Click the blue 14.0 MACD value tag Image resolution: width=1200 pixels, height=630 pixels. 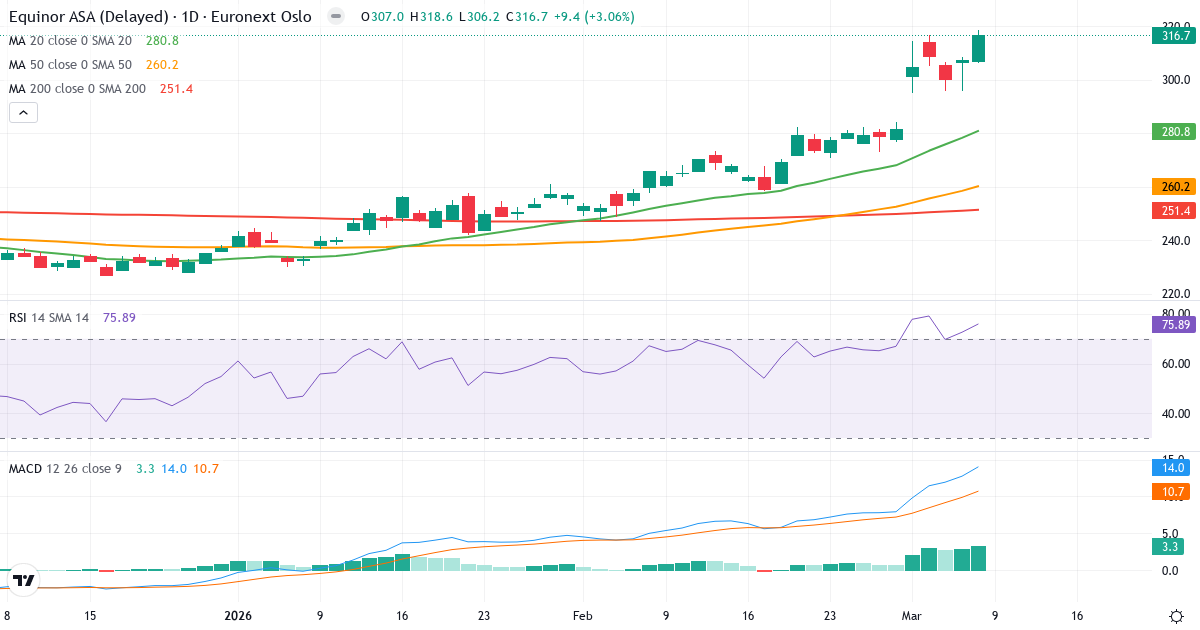(x=1172, y=467)
